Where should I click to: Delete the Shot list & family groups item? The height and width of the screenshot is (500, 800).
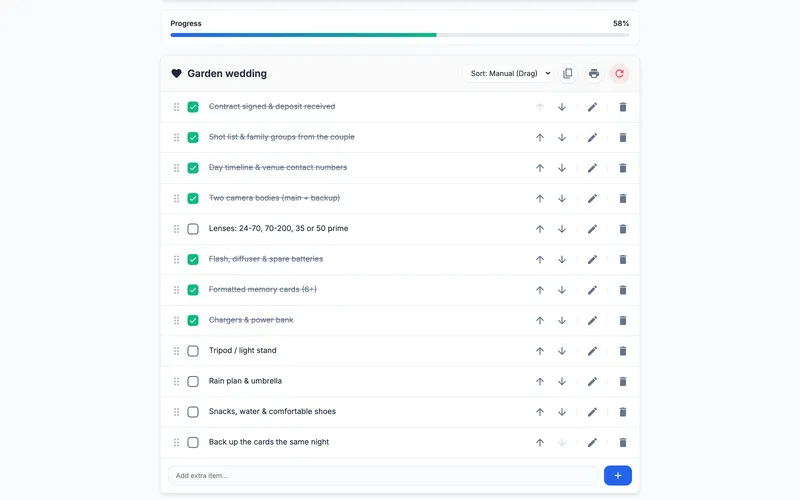(622, 137)
